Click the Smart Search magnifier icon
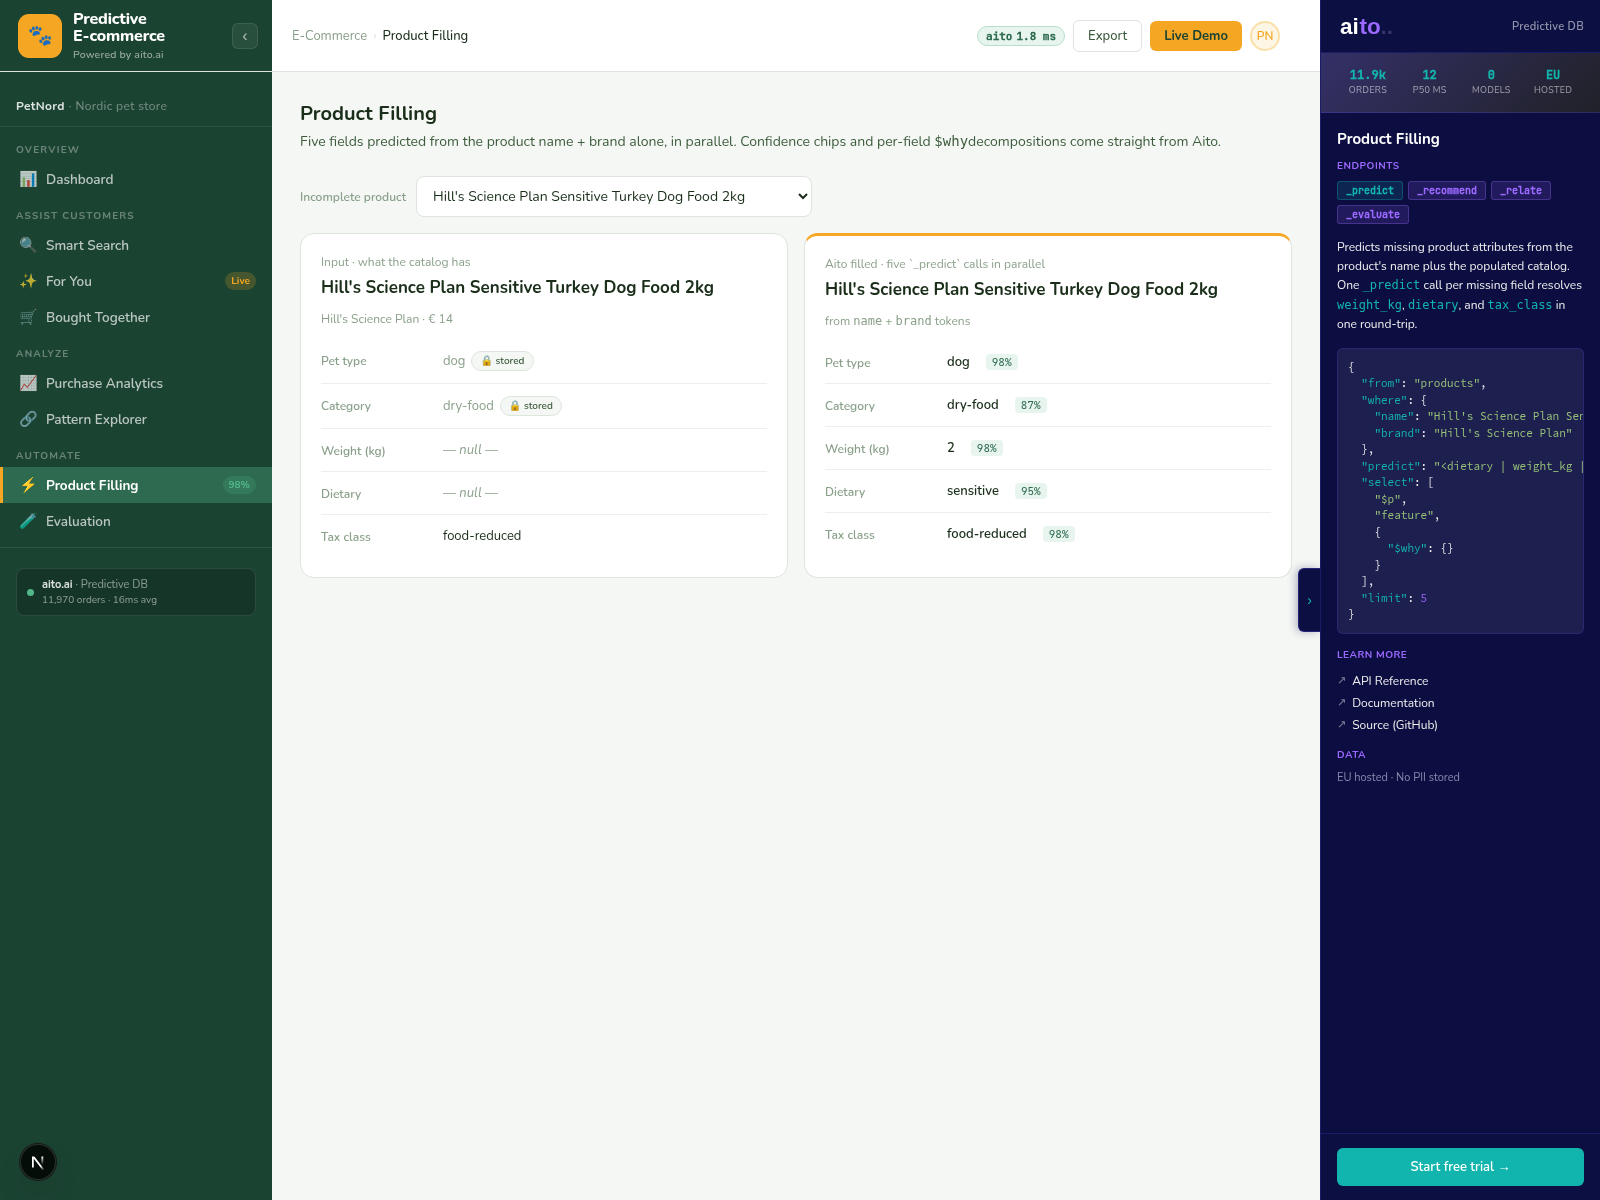1600x1200 pixels. (x=28, y=245)
